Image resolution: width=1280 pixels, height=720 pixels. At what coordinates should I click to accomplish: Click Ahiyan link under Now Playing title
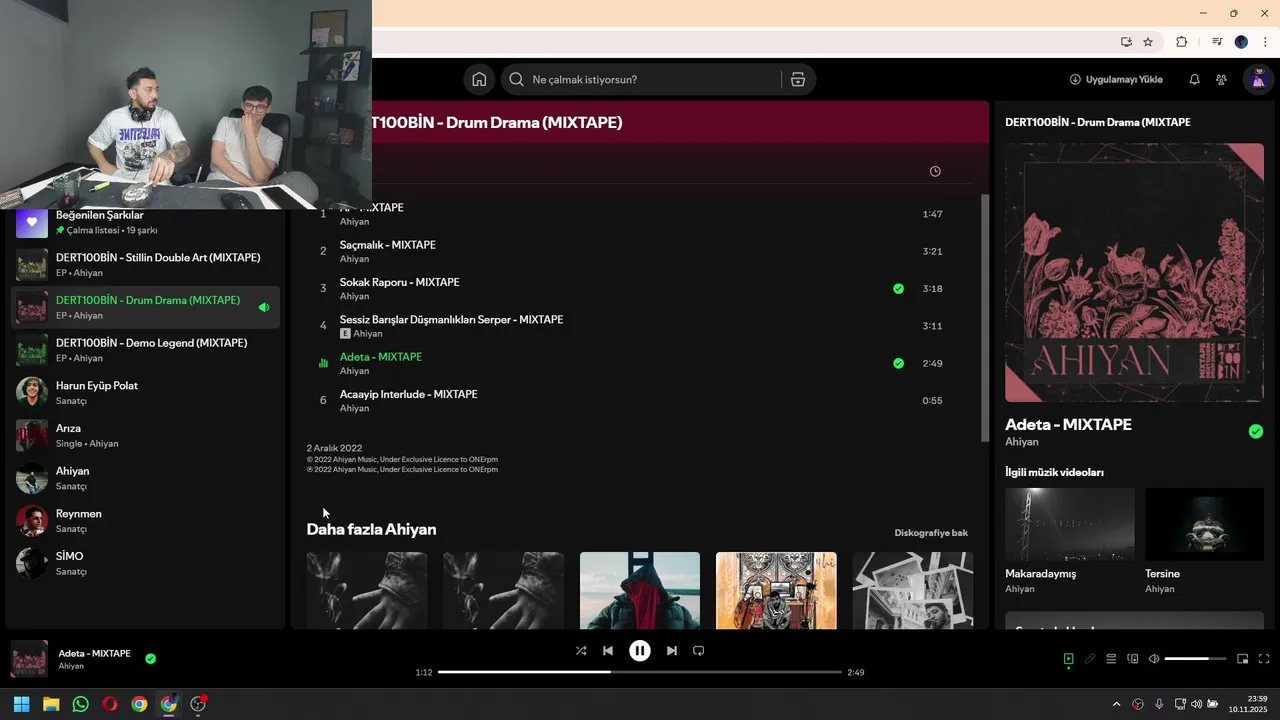1022,442
